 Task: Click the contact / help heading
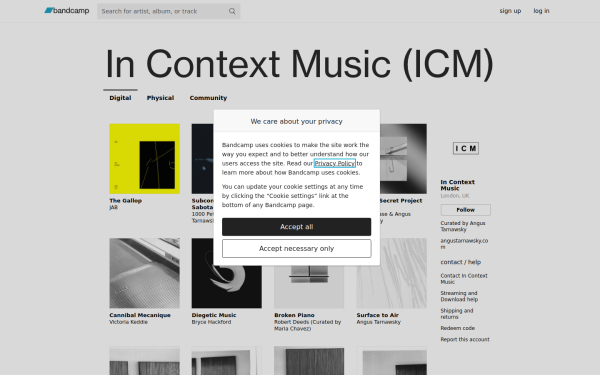(x=461, y=262)
